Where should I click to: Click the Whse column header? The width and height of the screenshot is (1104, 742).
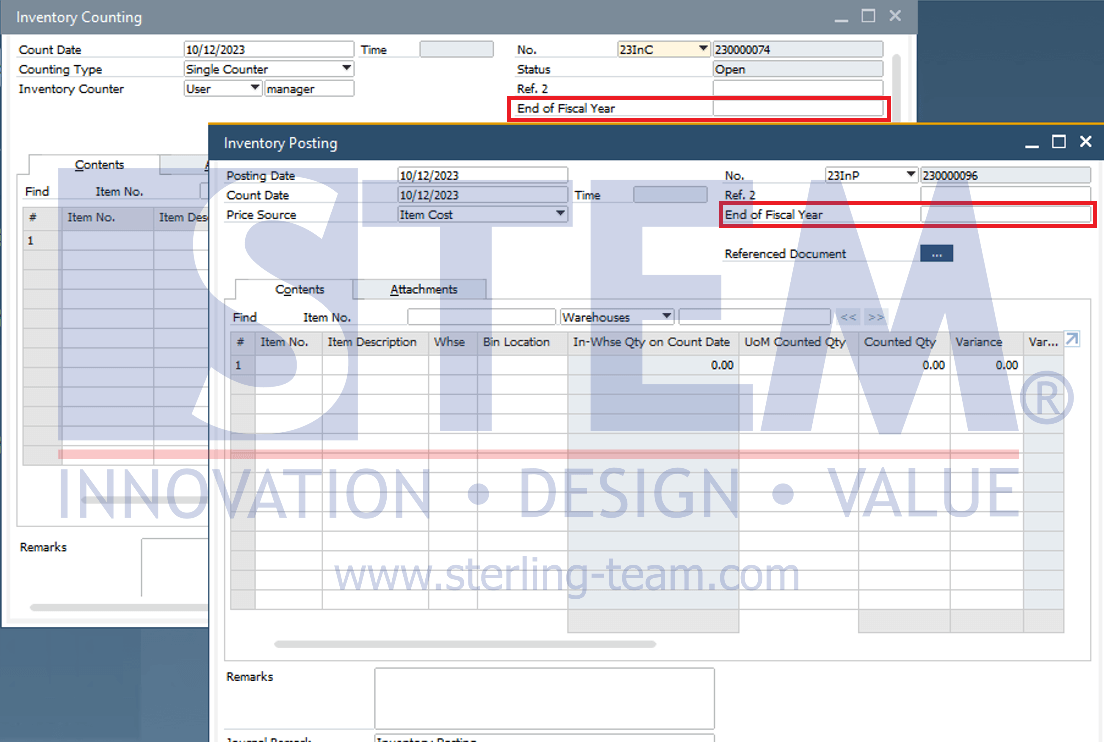tap(453, 342)
